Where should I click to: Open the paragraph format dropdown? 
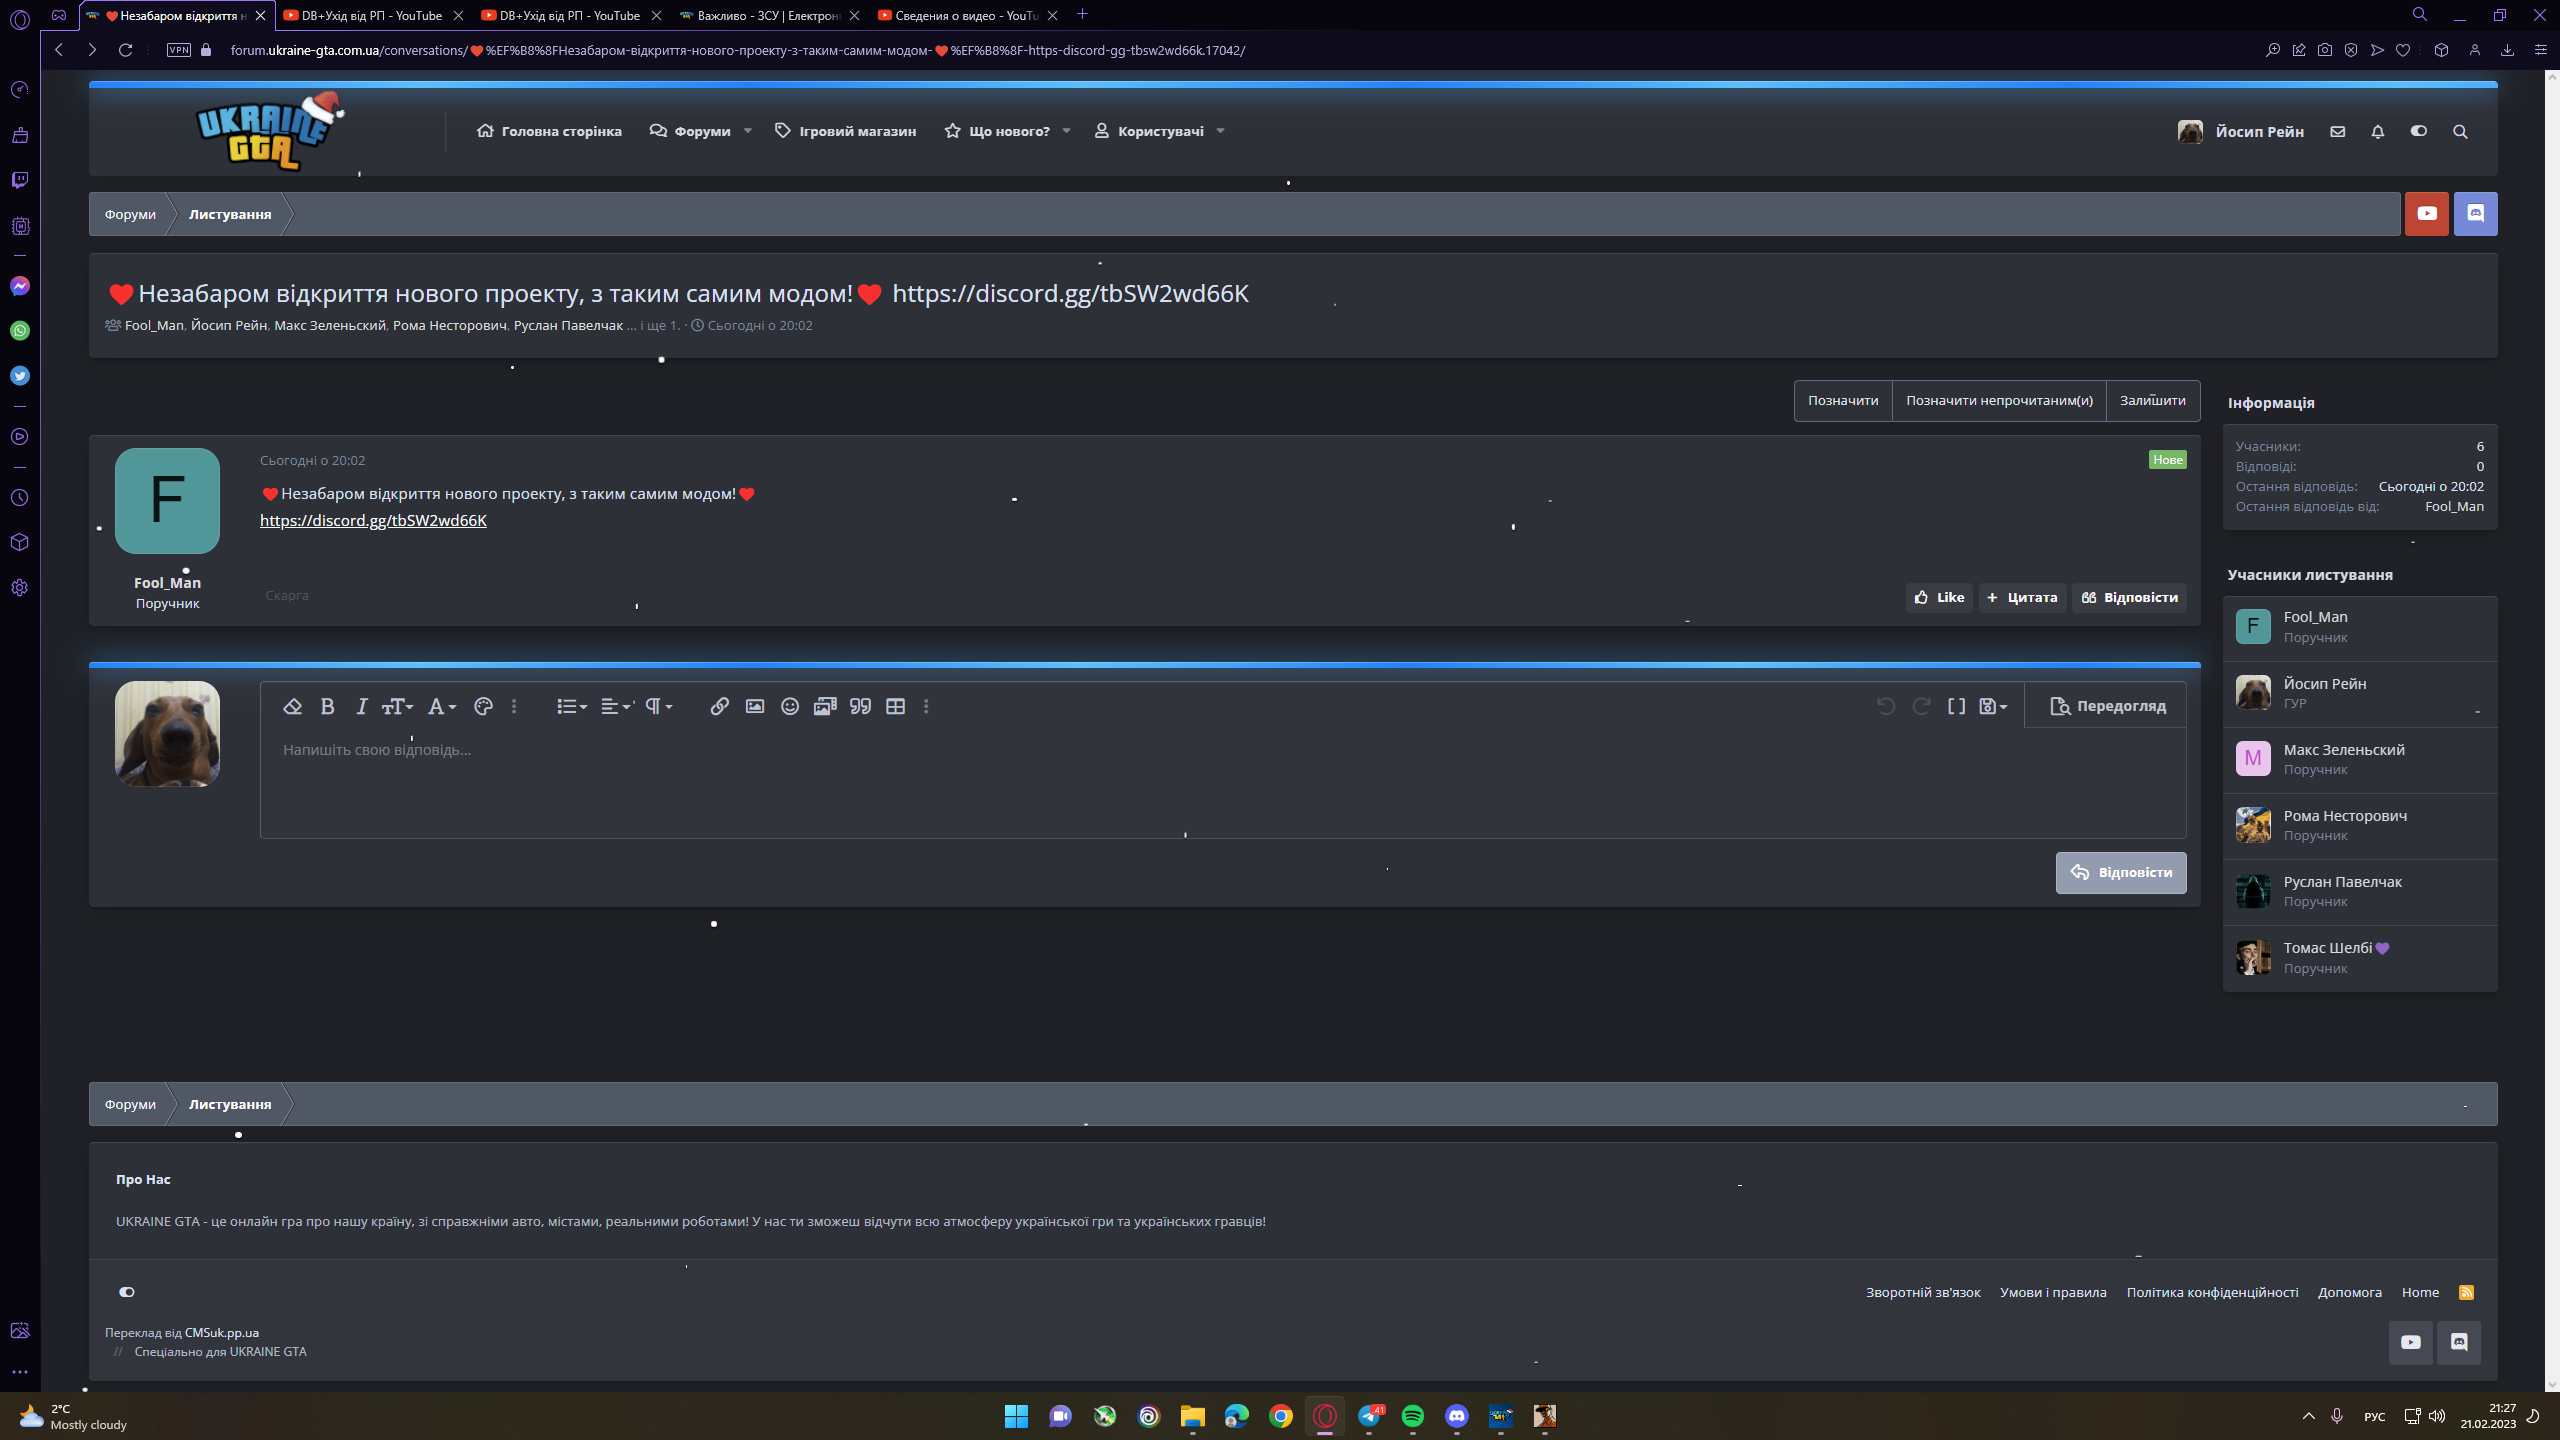pyautogui.click(x=658, y=706)
